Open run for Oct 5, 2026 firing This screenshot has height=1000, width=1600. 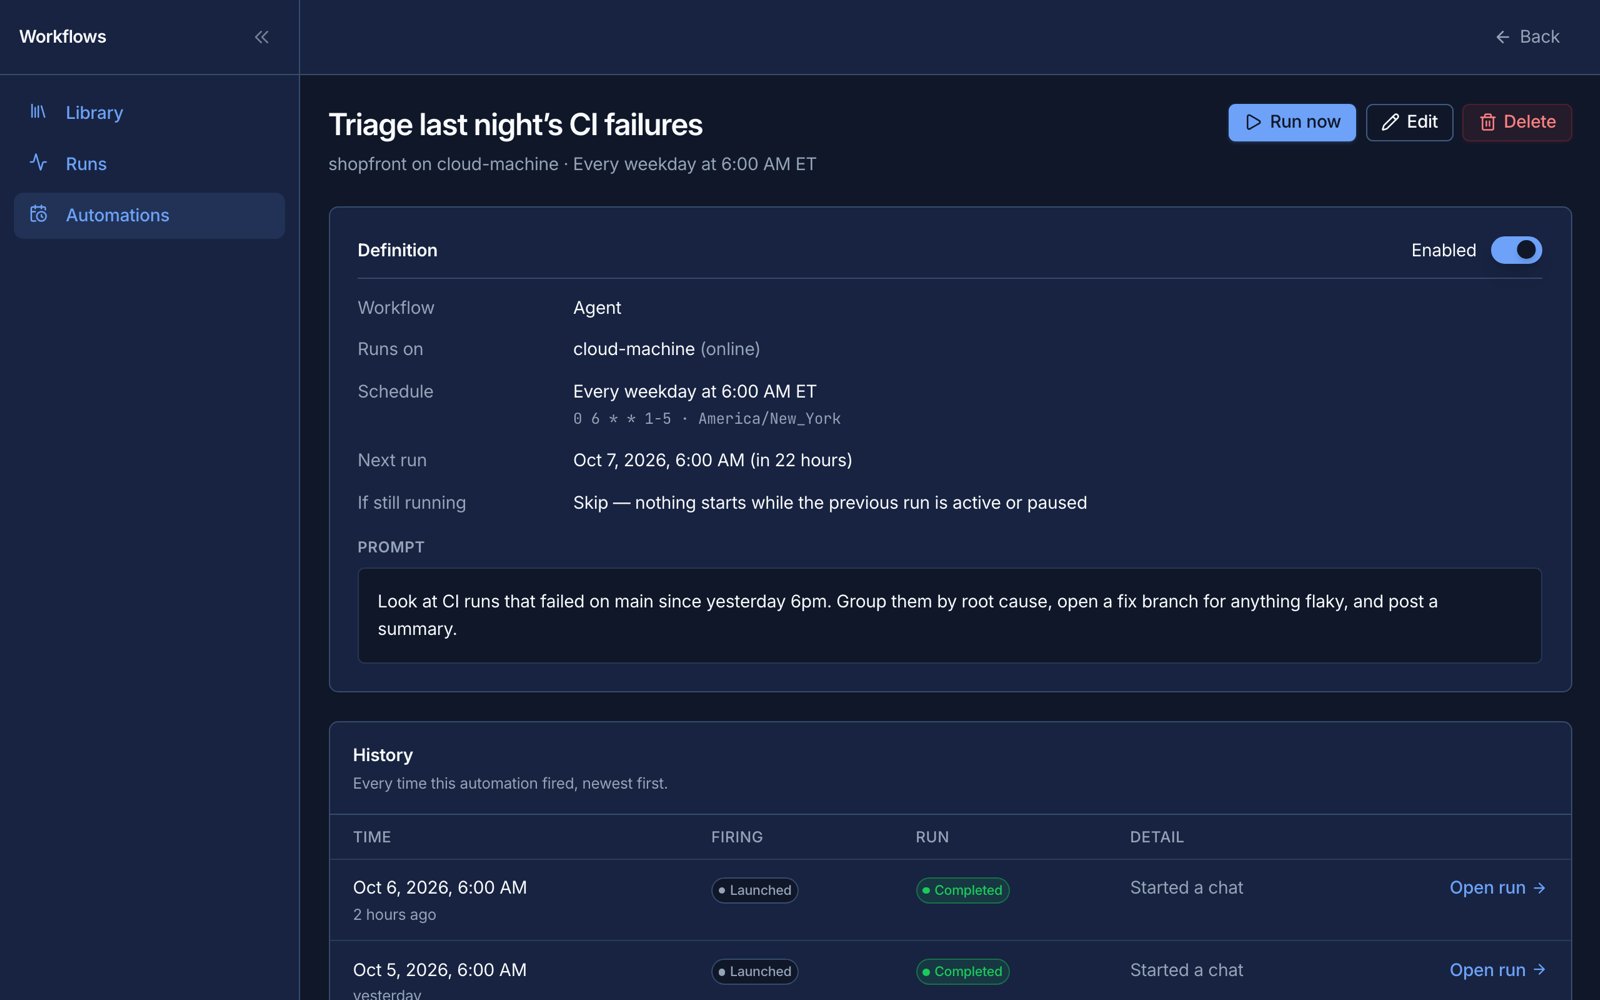[x=1498, y=970]
